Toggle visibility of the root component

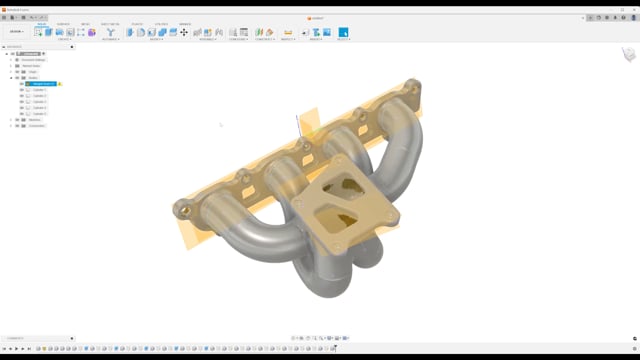(x=13, y=54)
